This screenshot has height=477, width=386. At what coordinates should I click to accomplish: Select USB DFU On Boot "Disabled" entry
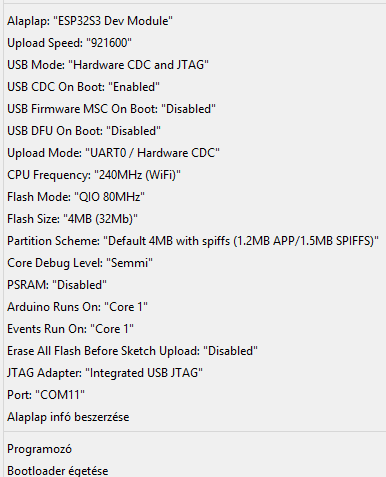point(195,131)
